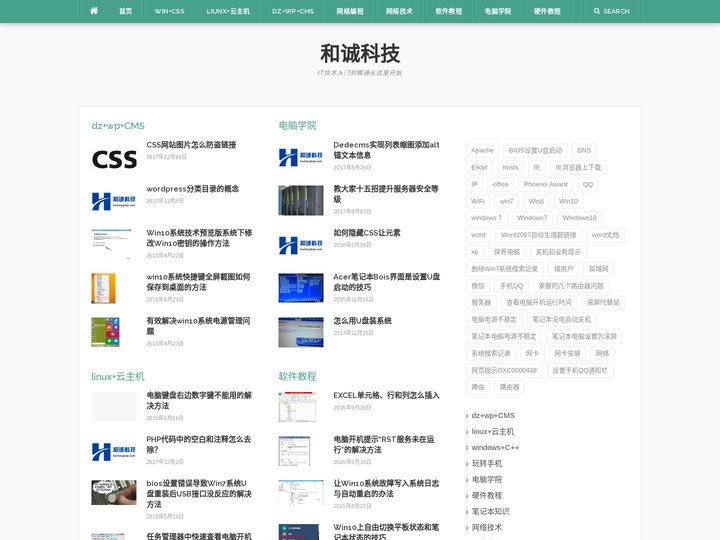
Task: Open article Dedecms实现列表缩图添加alt
Action: pos(387,150)
